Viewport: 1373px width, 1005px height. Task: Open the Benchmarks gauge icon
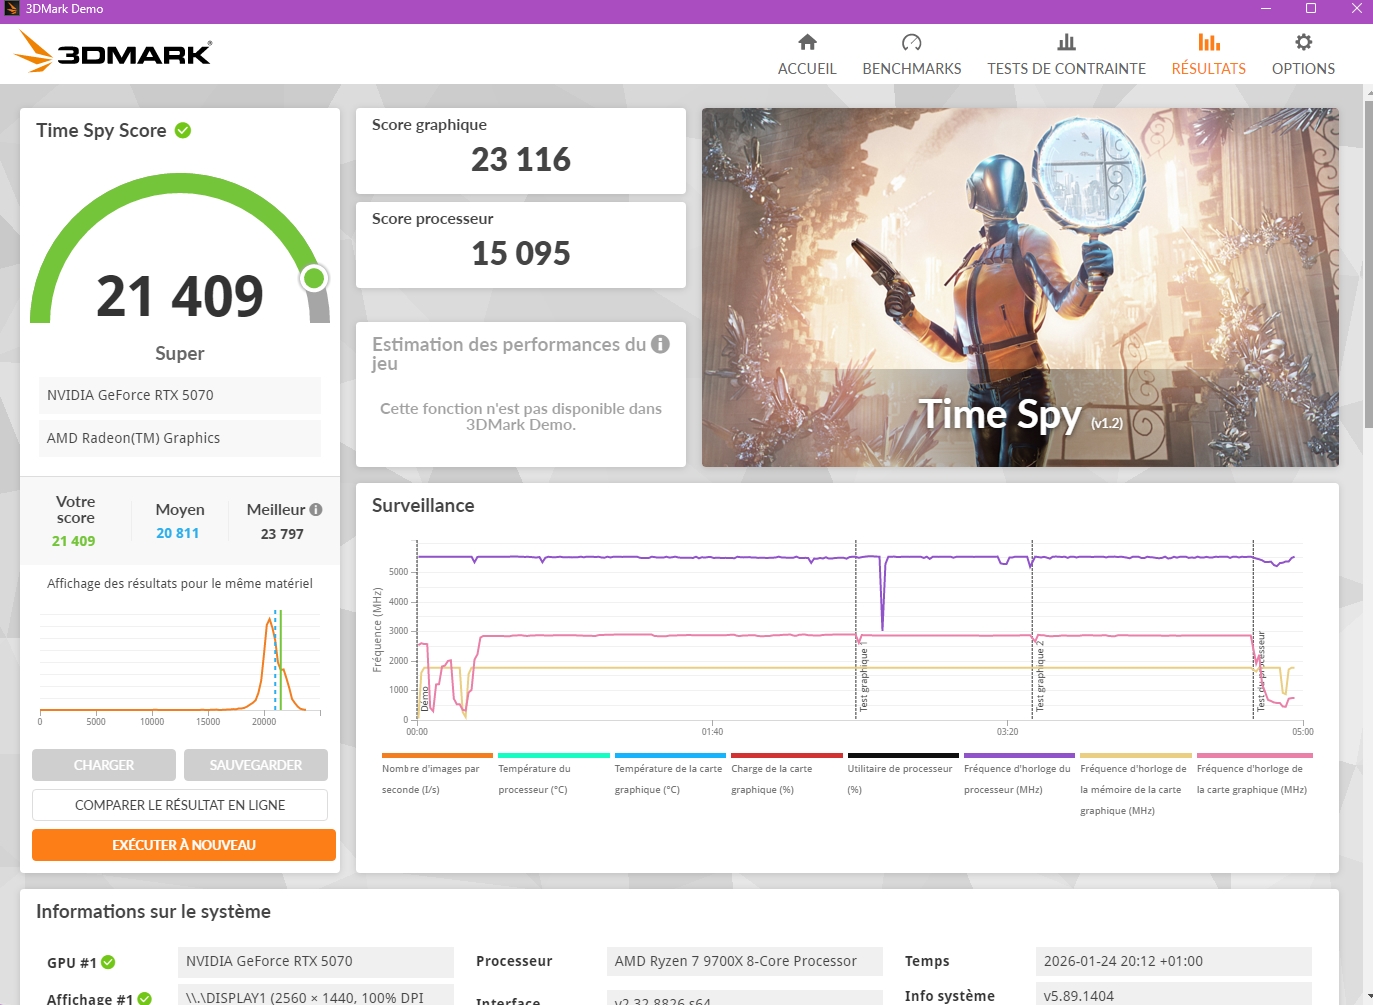pyautogui.click(x=911, y=43)
